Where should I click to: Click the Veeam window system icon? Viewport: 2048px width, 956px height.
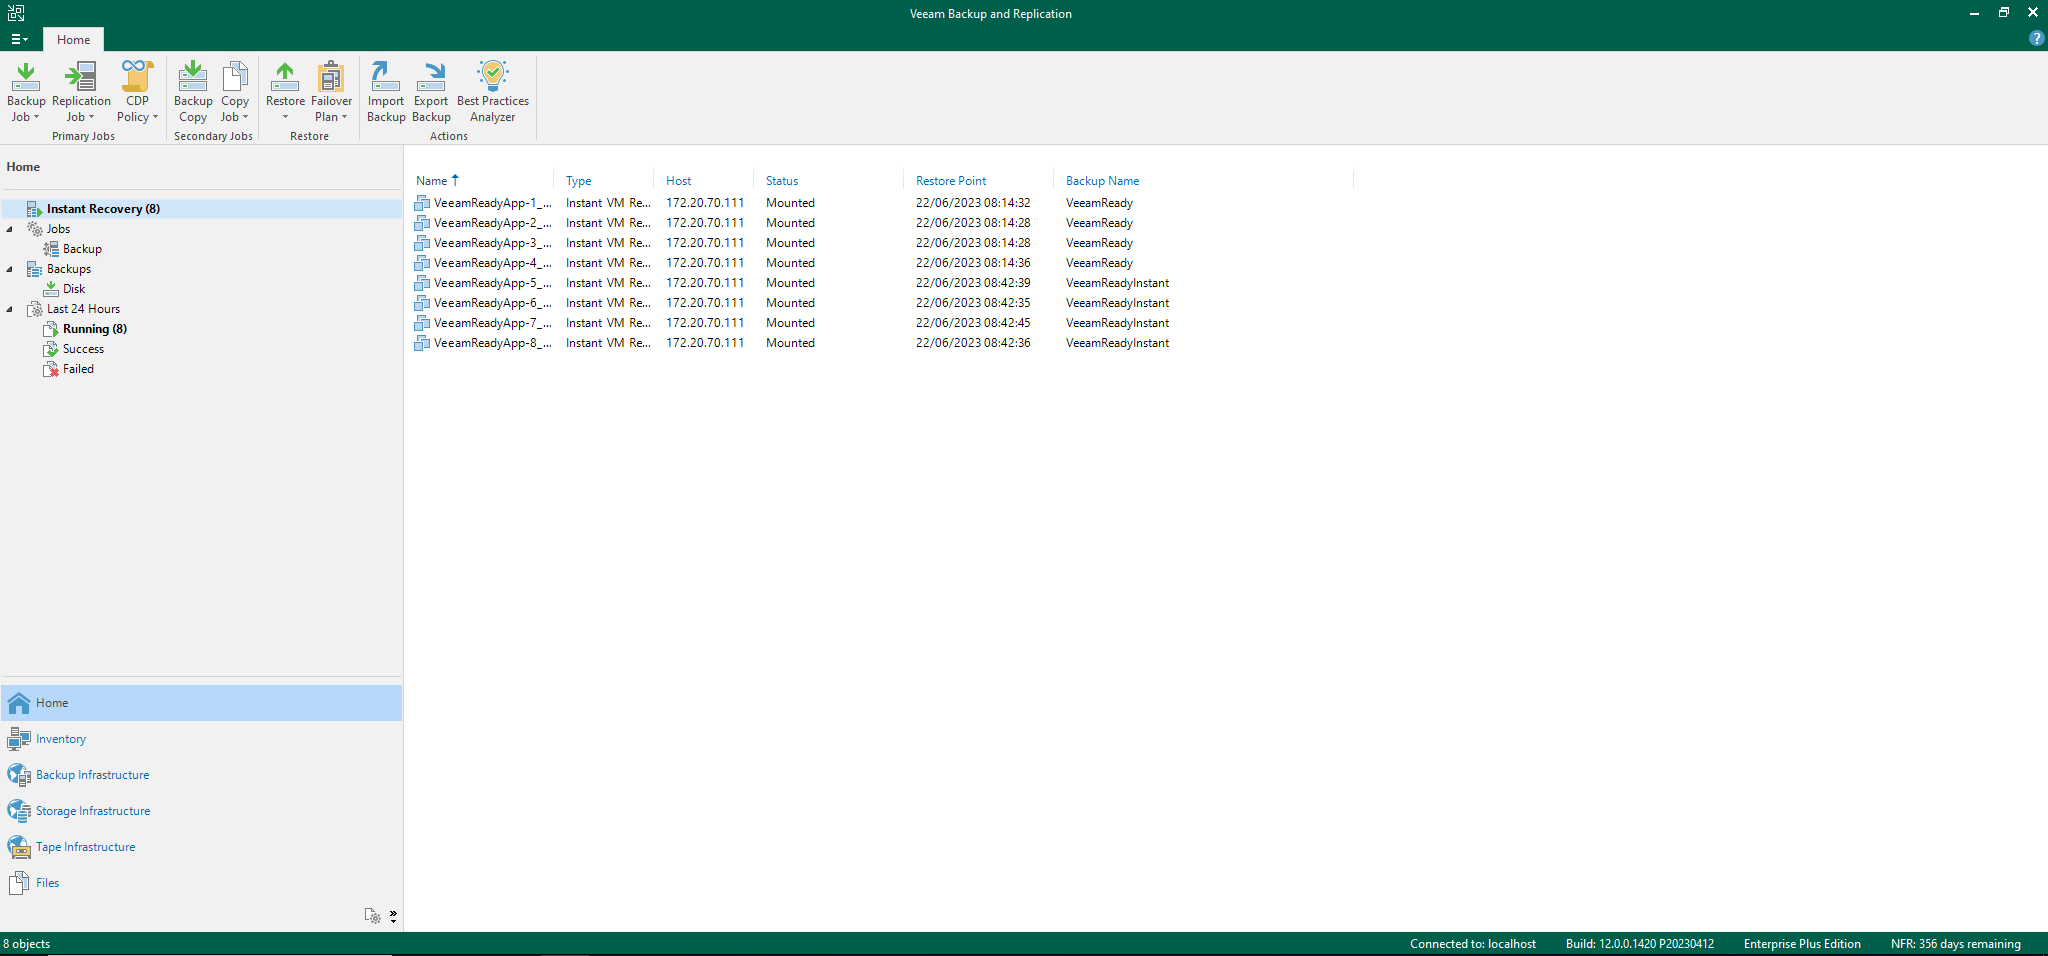(x=16, y=13)
